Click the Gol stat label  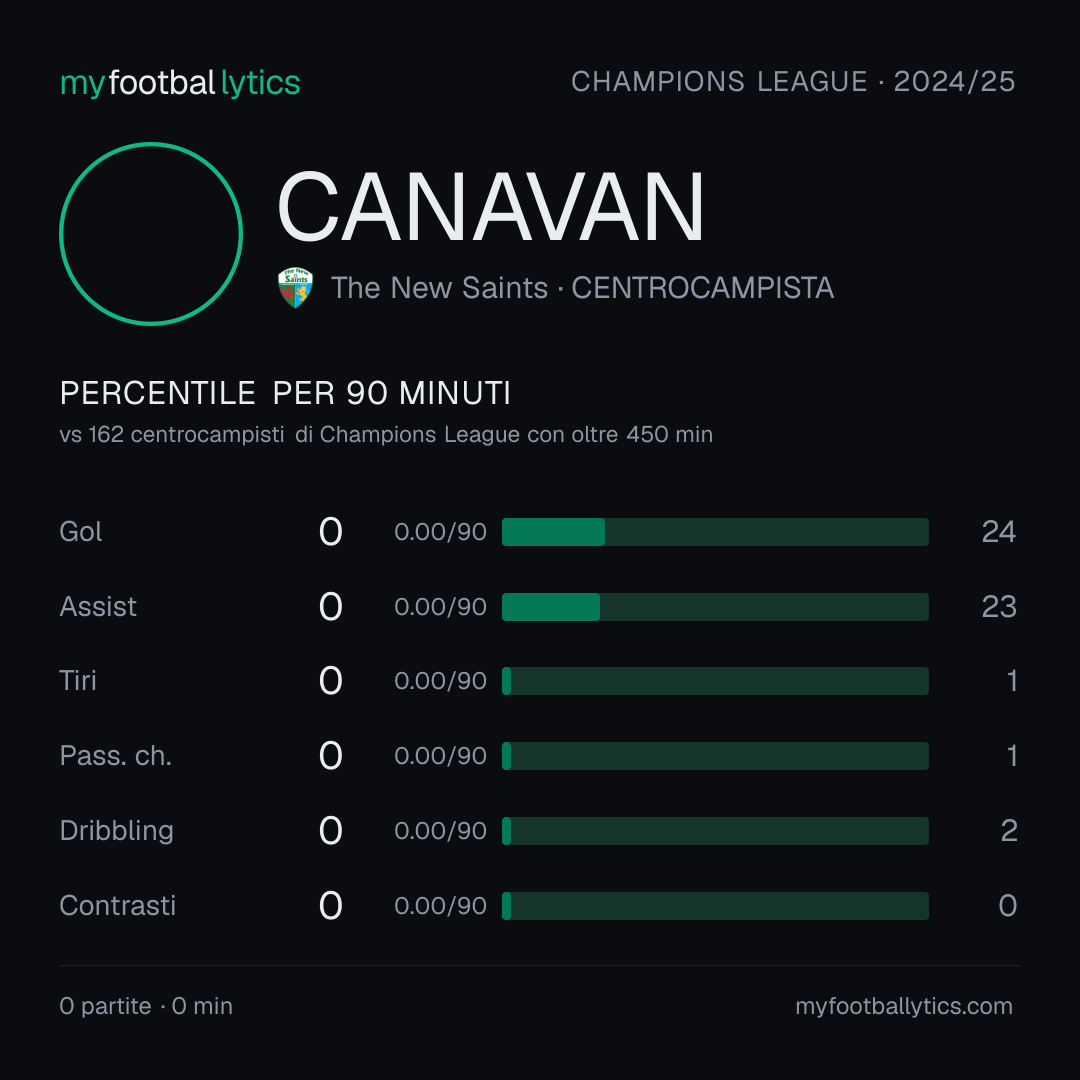pyautogui.click(x=81, y=532)
